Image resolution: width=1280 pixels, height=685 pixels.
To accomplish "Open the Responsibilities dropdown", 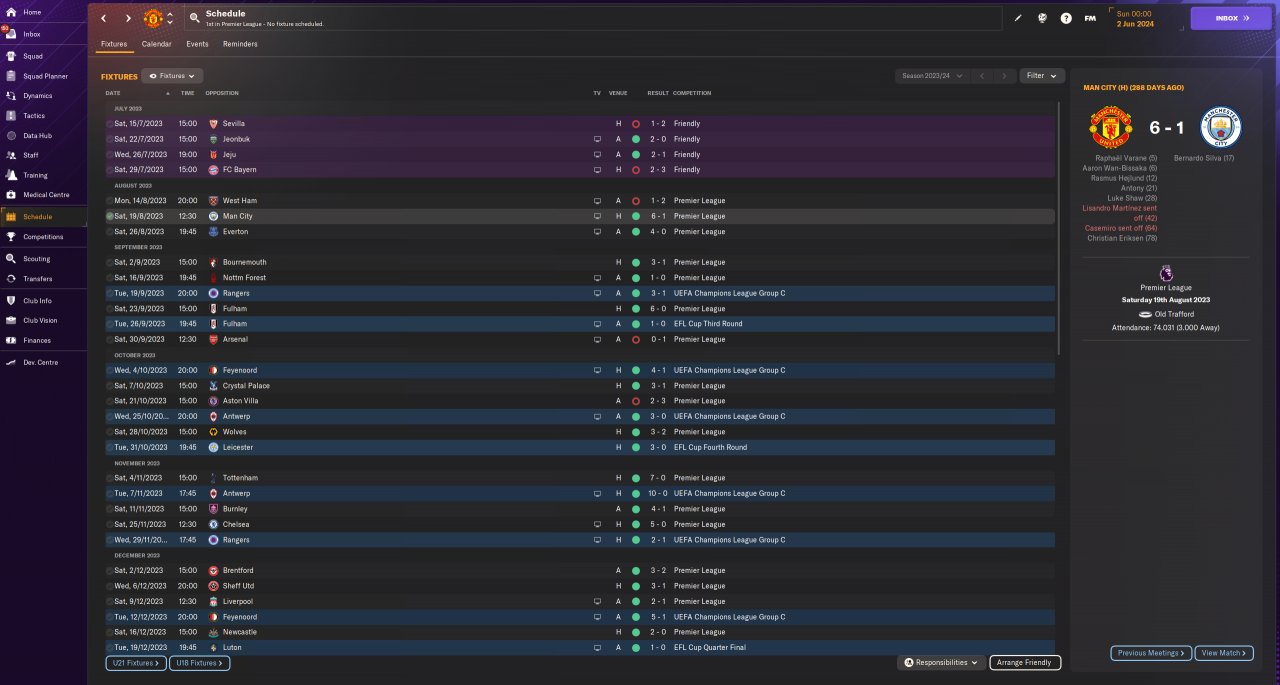I will pyautogui.click(x=940, y=662).
